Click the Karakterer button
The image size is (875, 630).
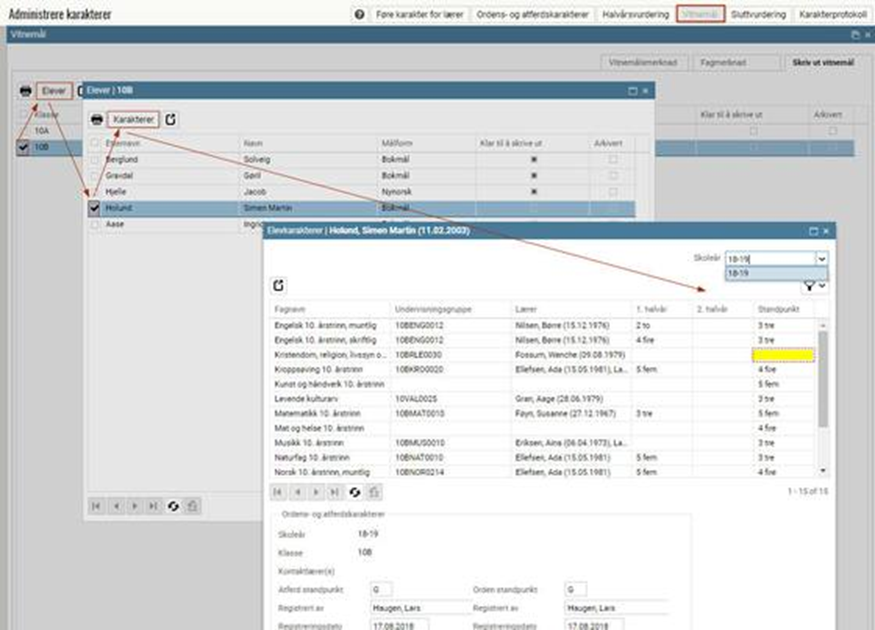click(x=133, y=119)
